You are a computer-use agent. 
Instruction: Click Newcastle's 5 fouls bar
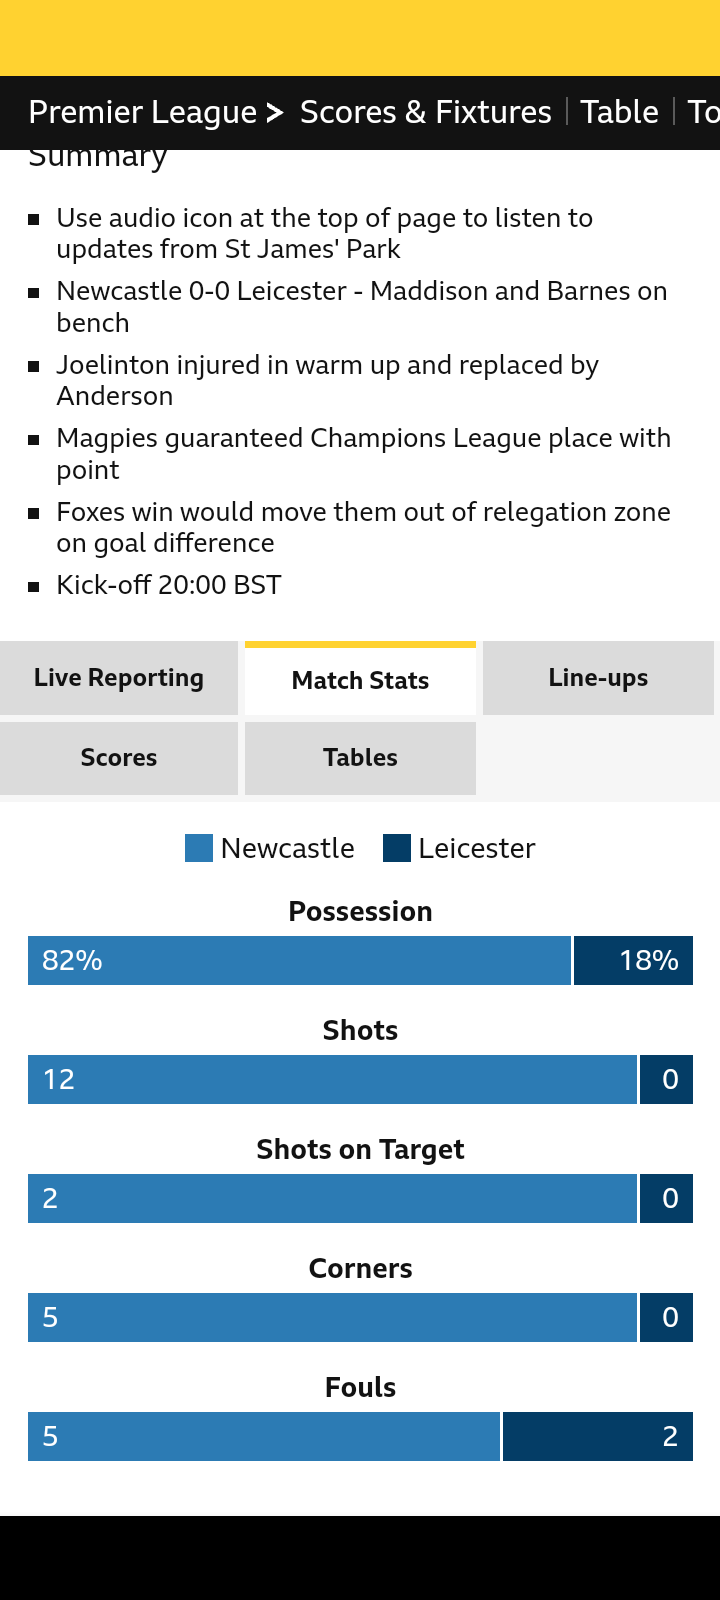[263, 1437]
